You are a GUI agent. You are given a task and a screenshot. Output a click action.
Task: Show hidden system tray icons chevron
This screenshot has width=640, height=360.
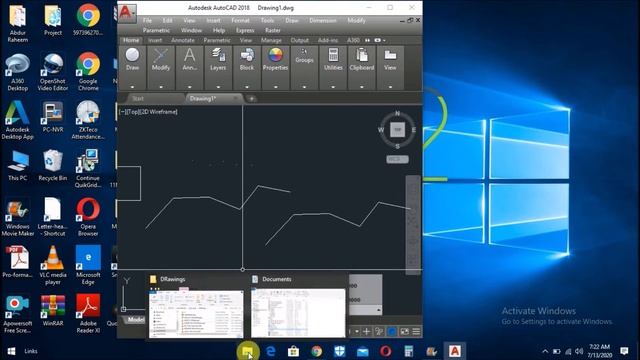[x=545, y=351]
